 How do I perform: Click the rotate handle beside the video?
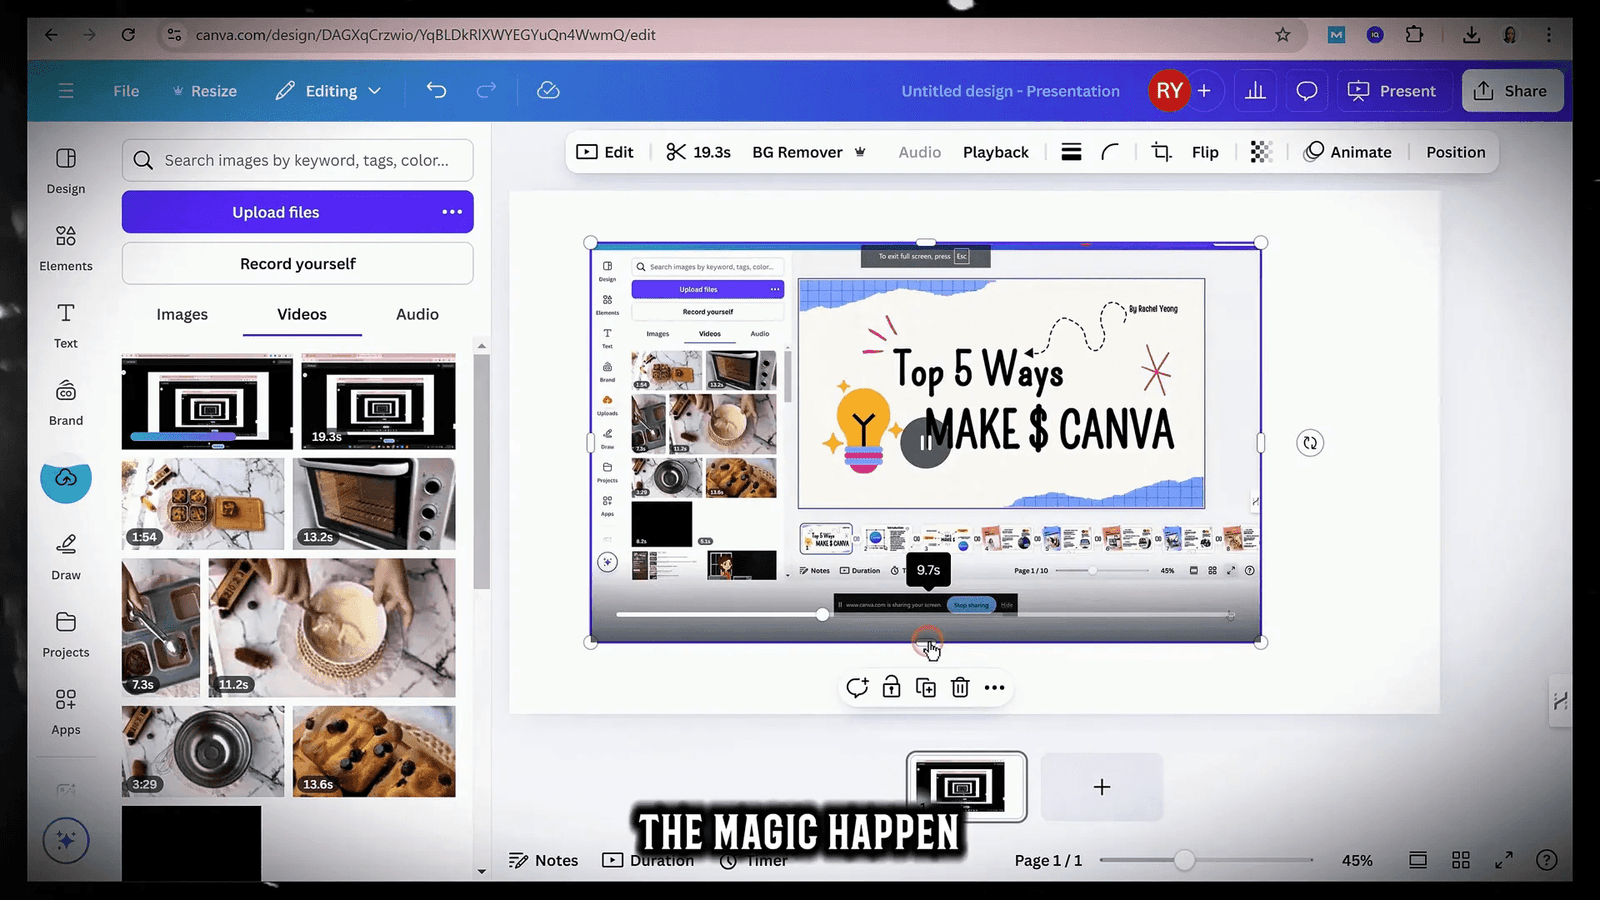point(1310,443)
